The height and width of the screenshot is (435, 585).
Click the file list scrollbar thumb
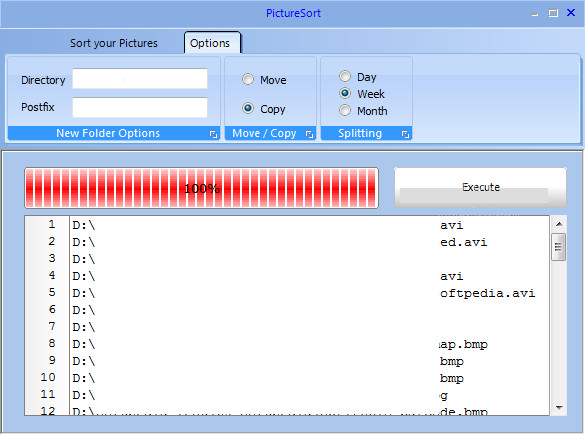559,247
